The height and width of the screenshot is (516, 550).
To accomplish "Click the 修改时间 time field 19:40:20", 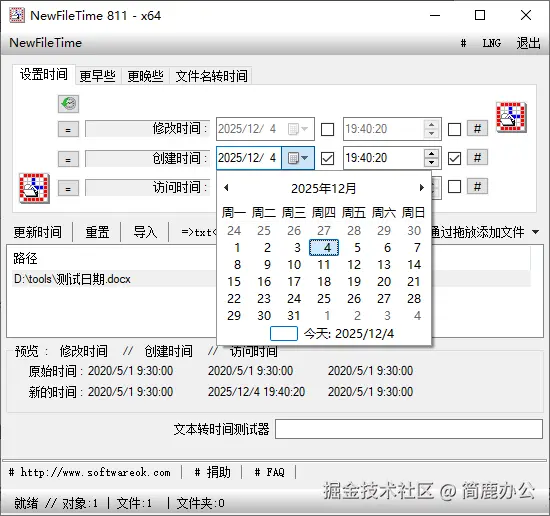I will point(383,129).
